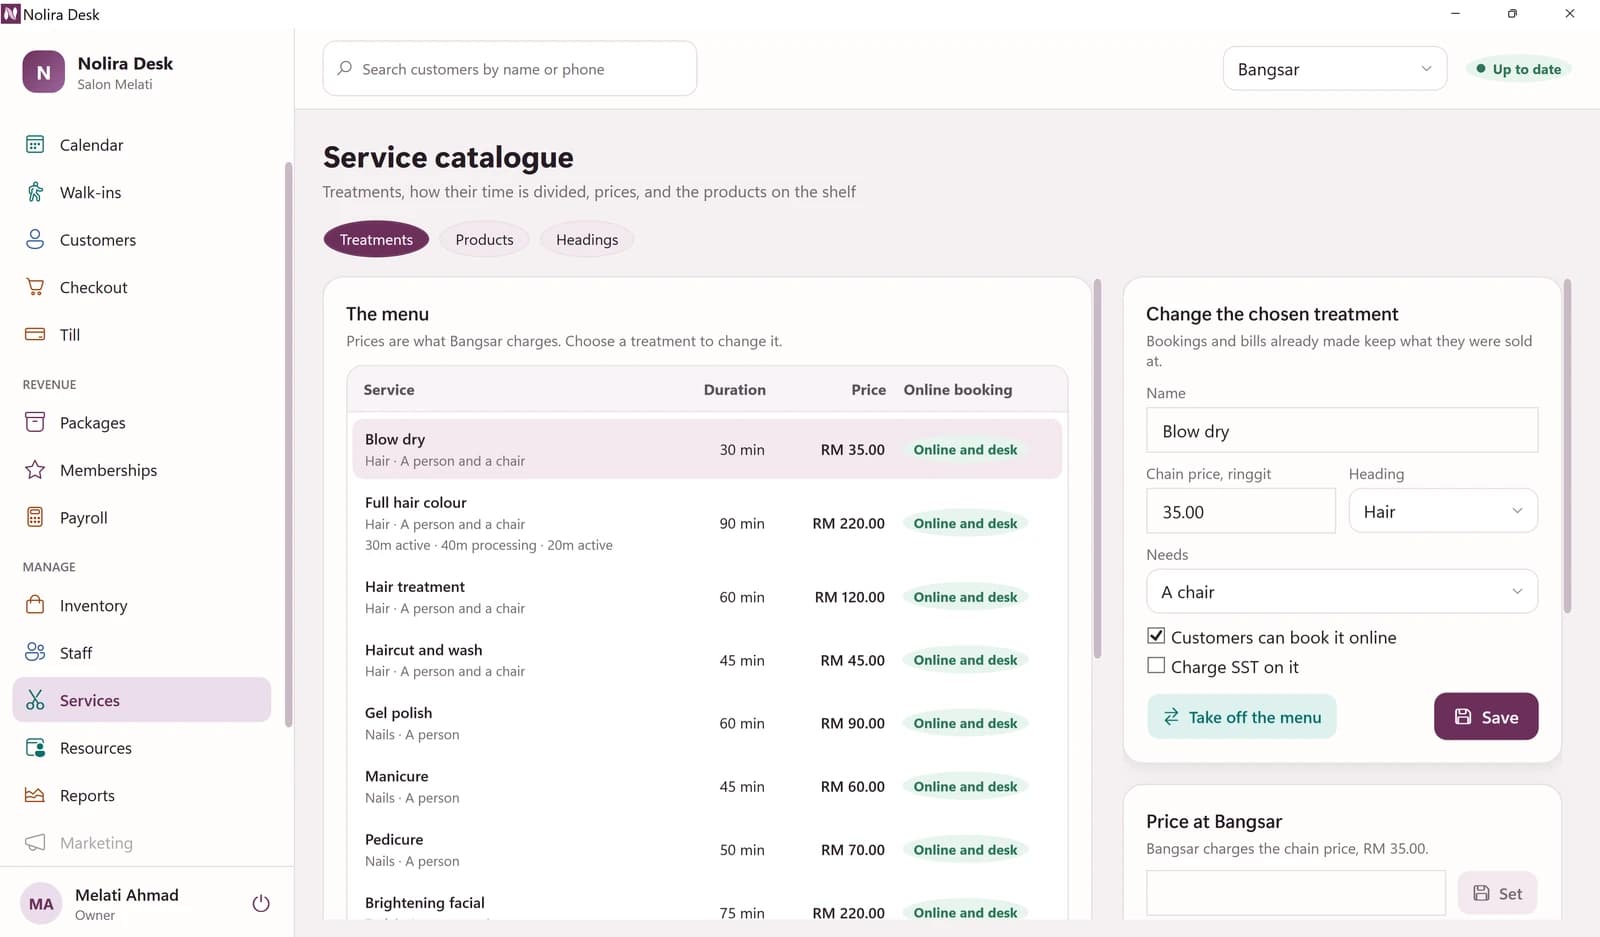Image resolution: width=1600 pixels, height=937 pixels.
Task: Open the Needs dropdown showing A chair
Action: [1342, 592]
